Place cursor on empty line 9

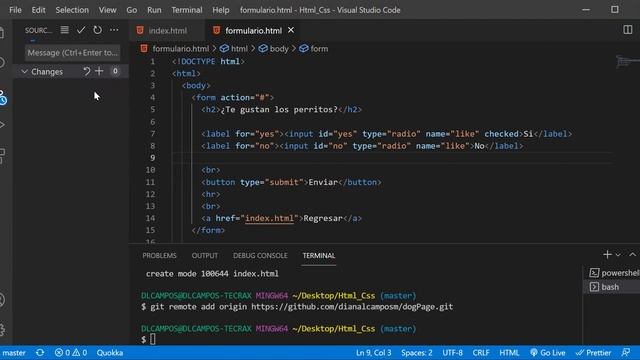(x=392, y=158)
